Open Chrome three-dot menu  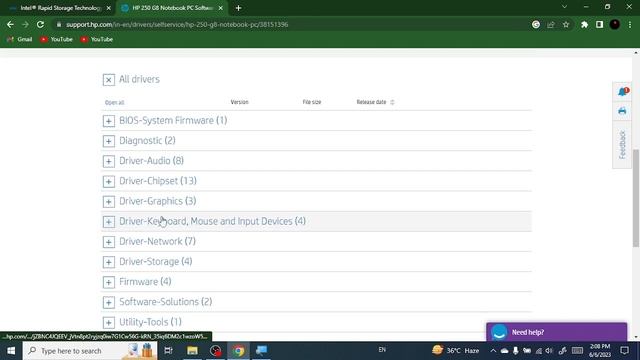[x=630, y=24]
